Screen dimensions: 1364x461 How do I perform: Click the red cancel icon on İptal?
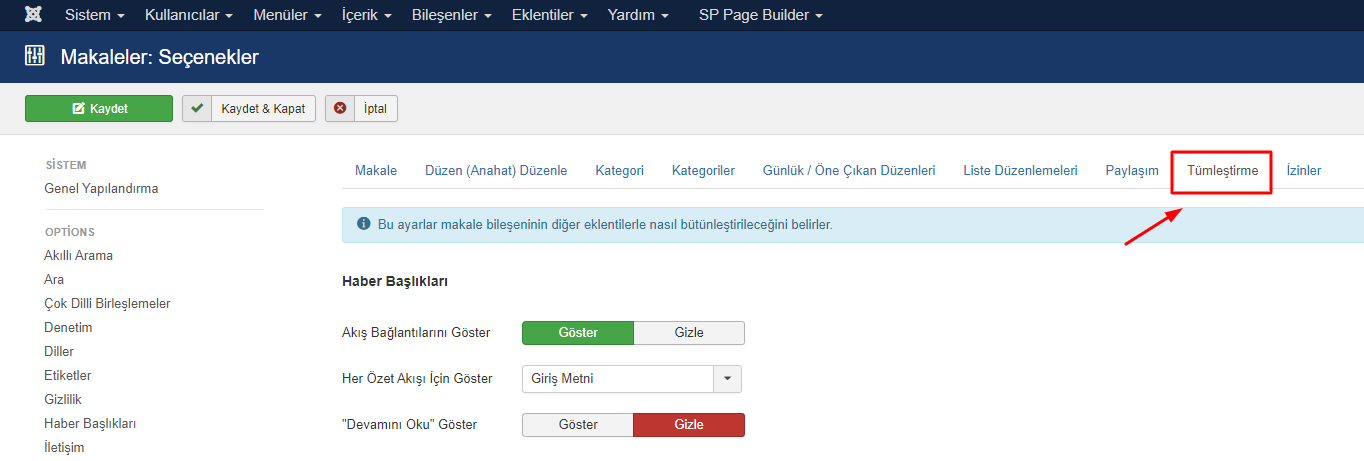(x=340, y=108)
